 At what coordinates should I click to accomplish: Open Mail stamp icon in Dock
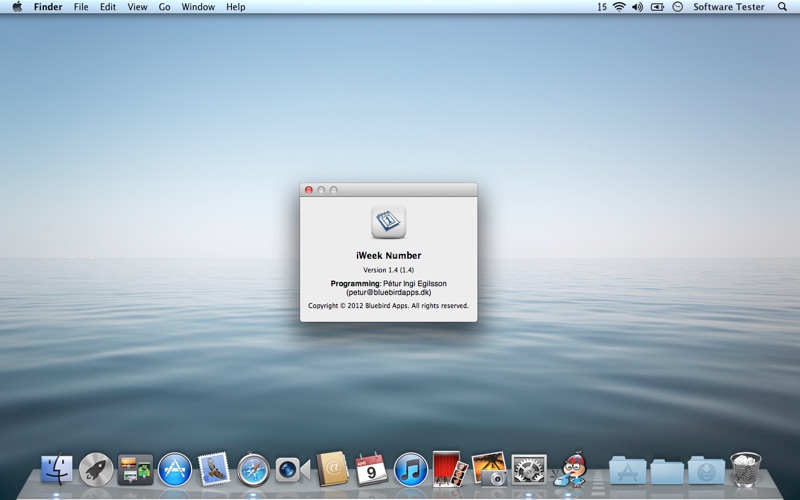(x=214, y=468)
